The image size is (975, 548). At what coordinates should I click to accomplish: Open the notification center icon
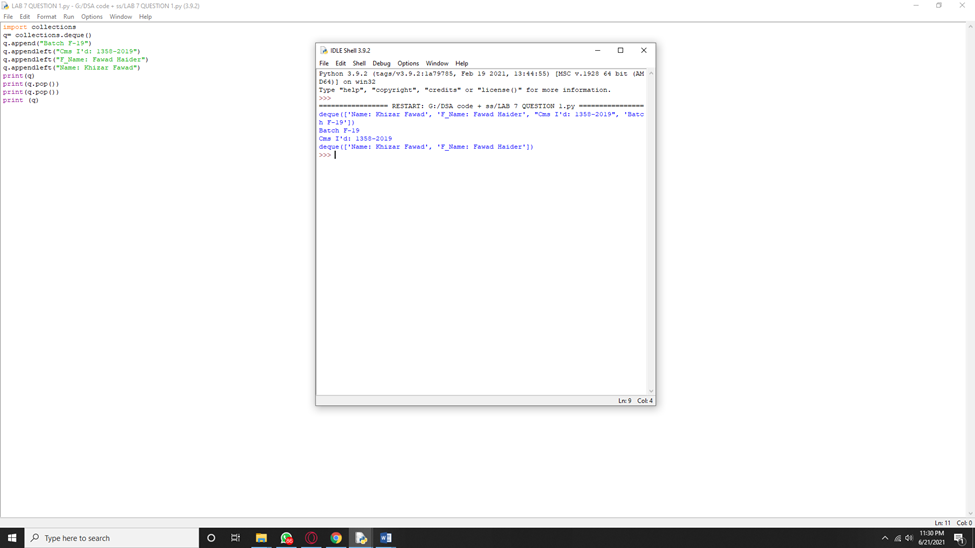[x=960, y=538]
